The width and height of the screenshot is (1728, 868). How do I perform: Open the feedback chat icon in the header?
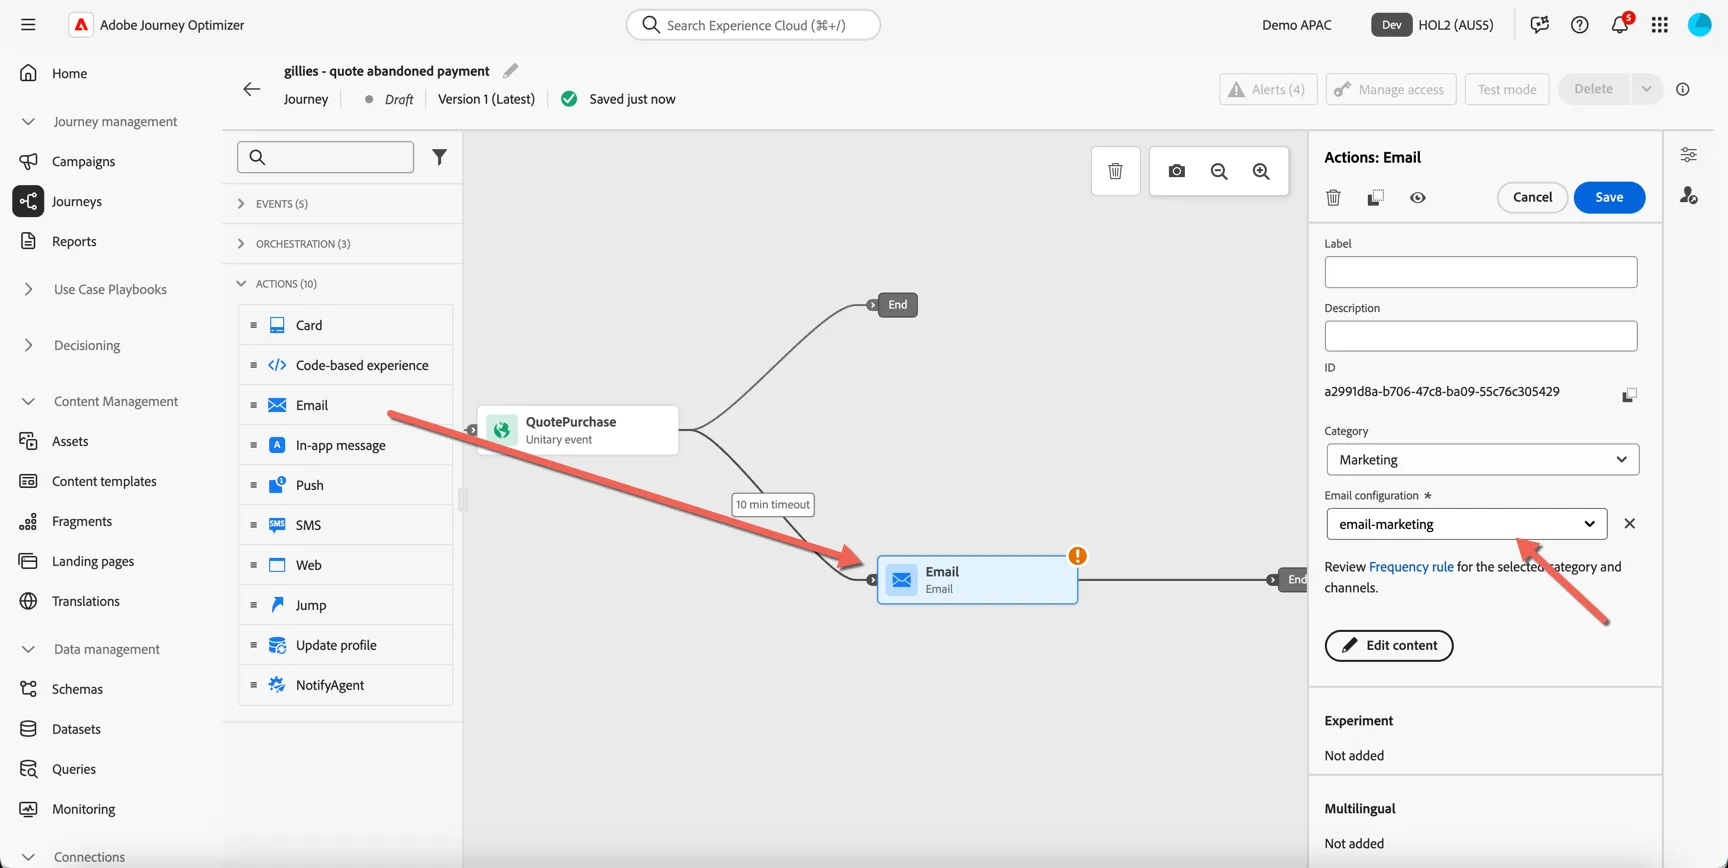tap(1539, 24)
